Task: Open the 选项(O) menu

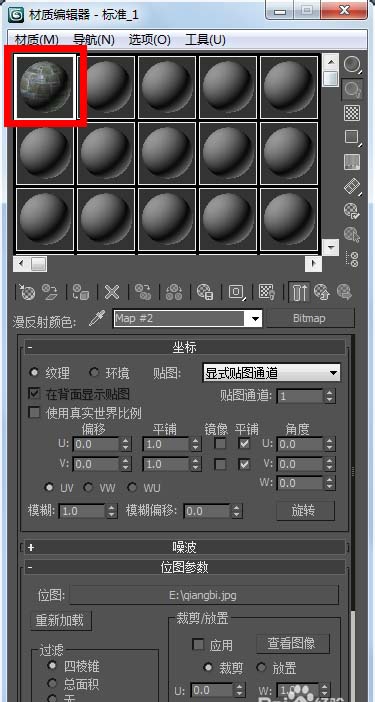Action: point(149,40)
